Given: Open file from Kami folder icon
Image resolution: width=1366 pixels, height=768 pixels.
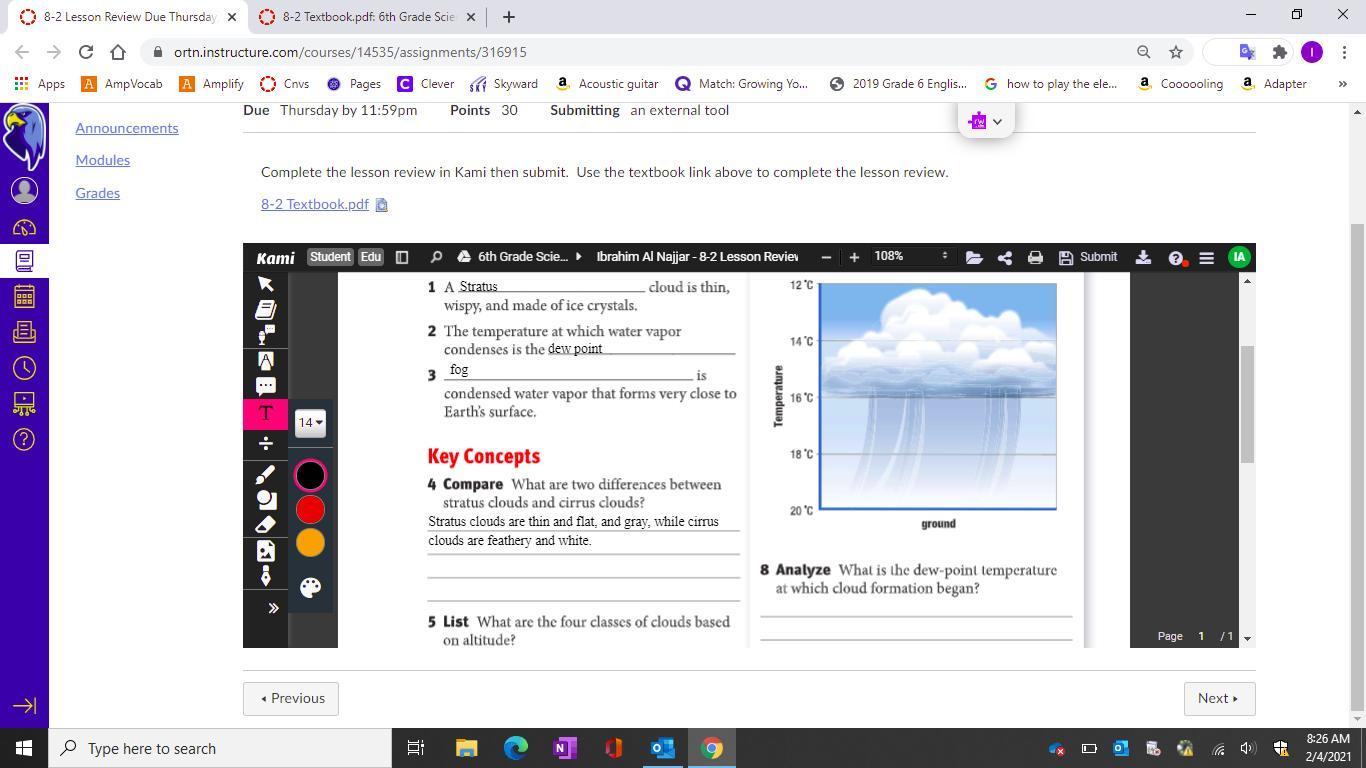Looking at the screenshot, I should pos(974,257).
